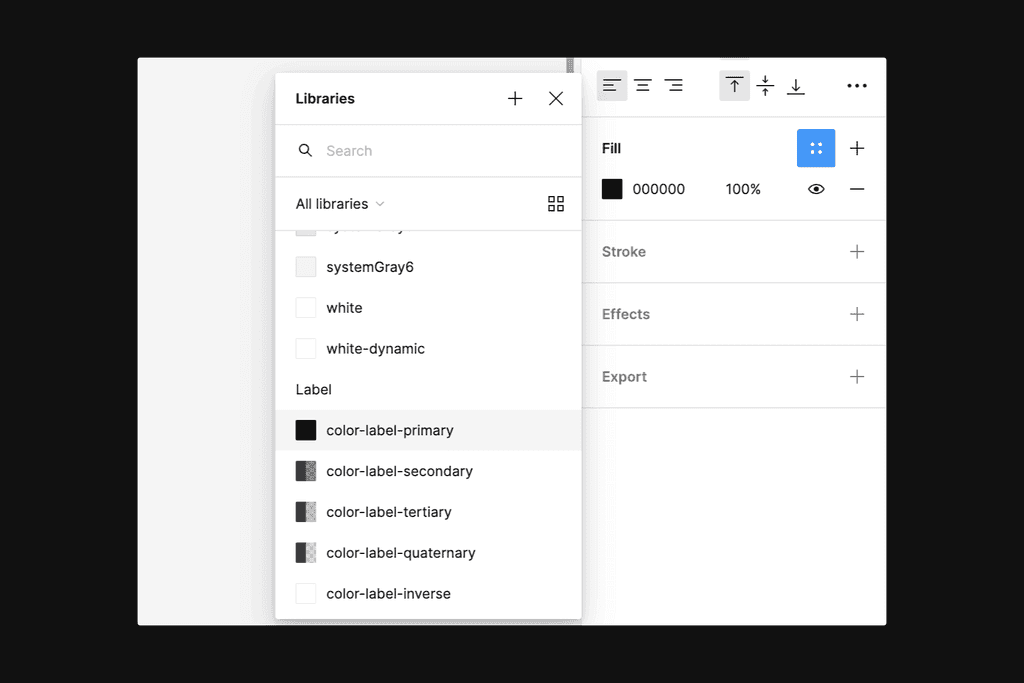Select the color-label-secondary style

399,470
